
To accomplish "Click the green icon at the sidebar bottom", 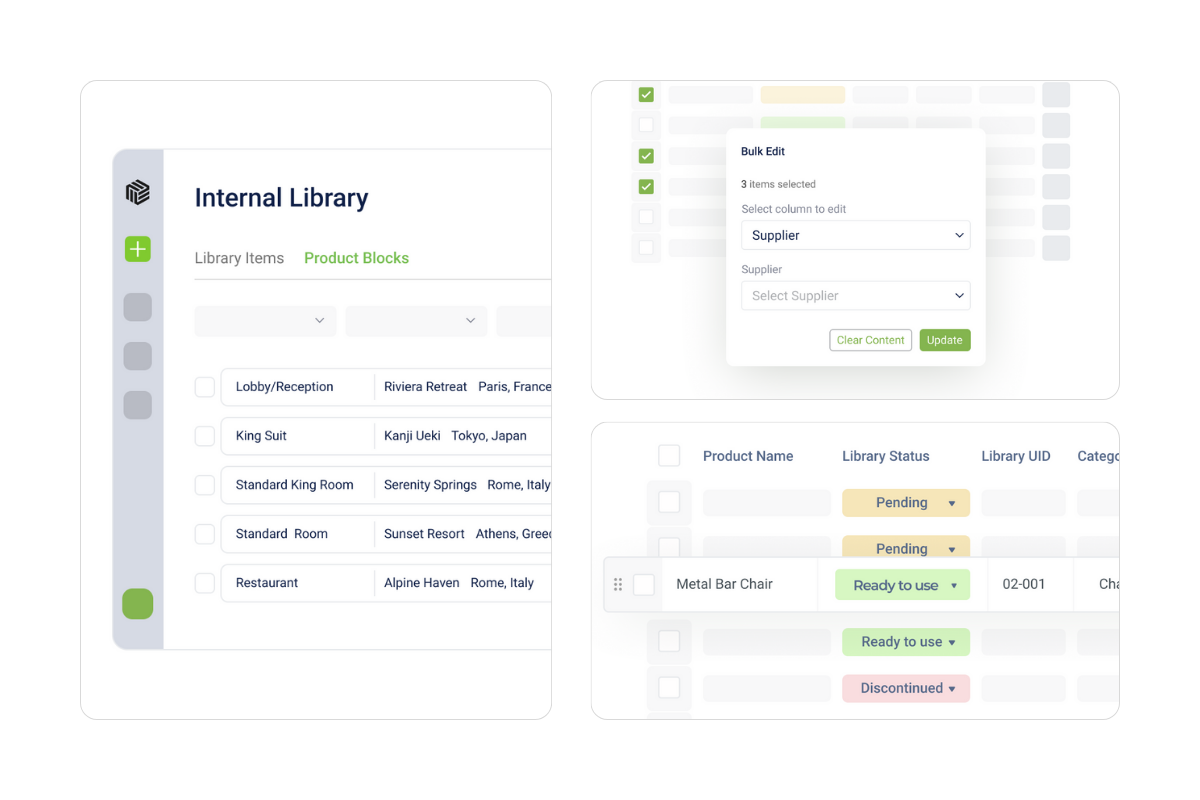I will point(137,604).
